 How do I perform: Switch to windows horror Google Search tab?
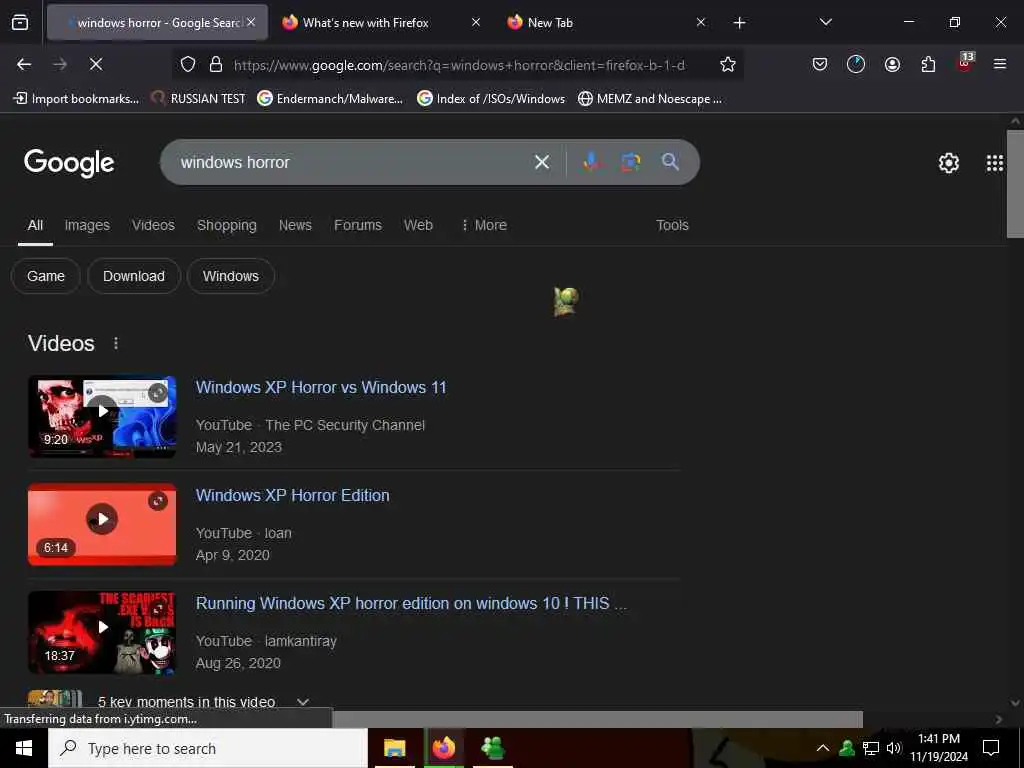coord(157,23)
